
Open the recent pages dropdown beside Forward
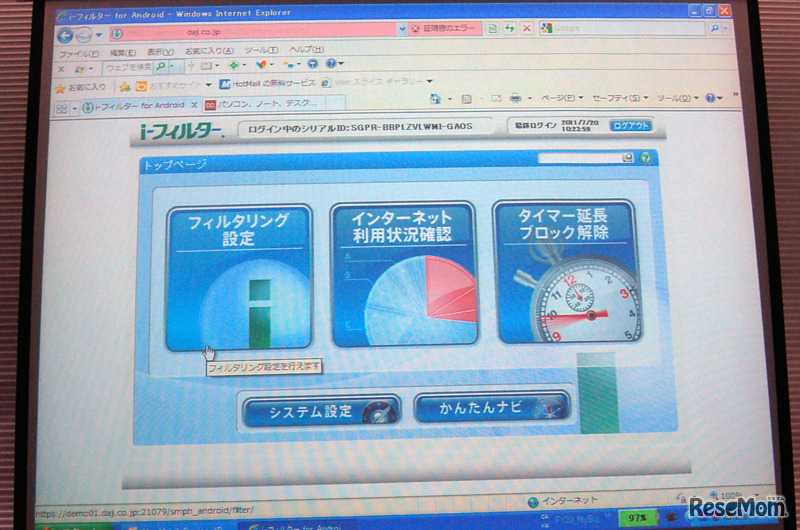99,35
